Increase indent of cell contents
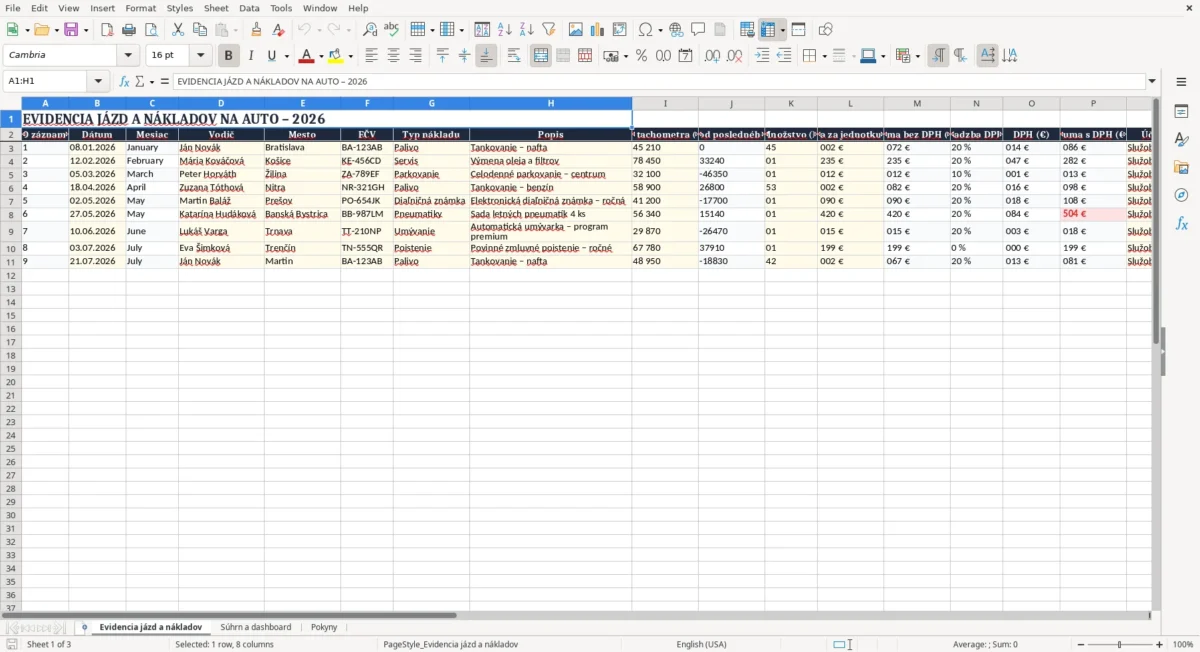 [x=763, y=56]
